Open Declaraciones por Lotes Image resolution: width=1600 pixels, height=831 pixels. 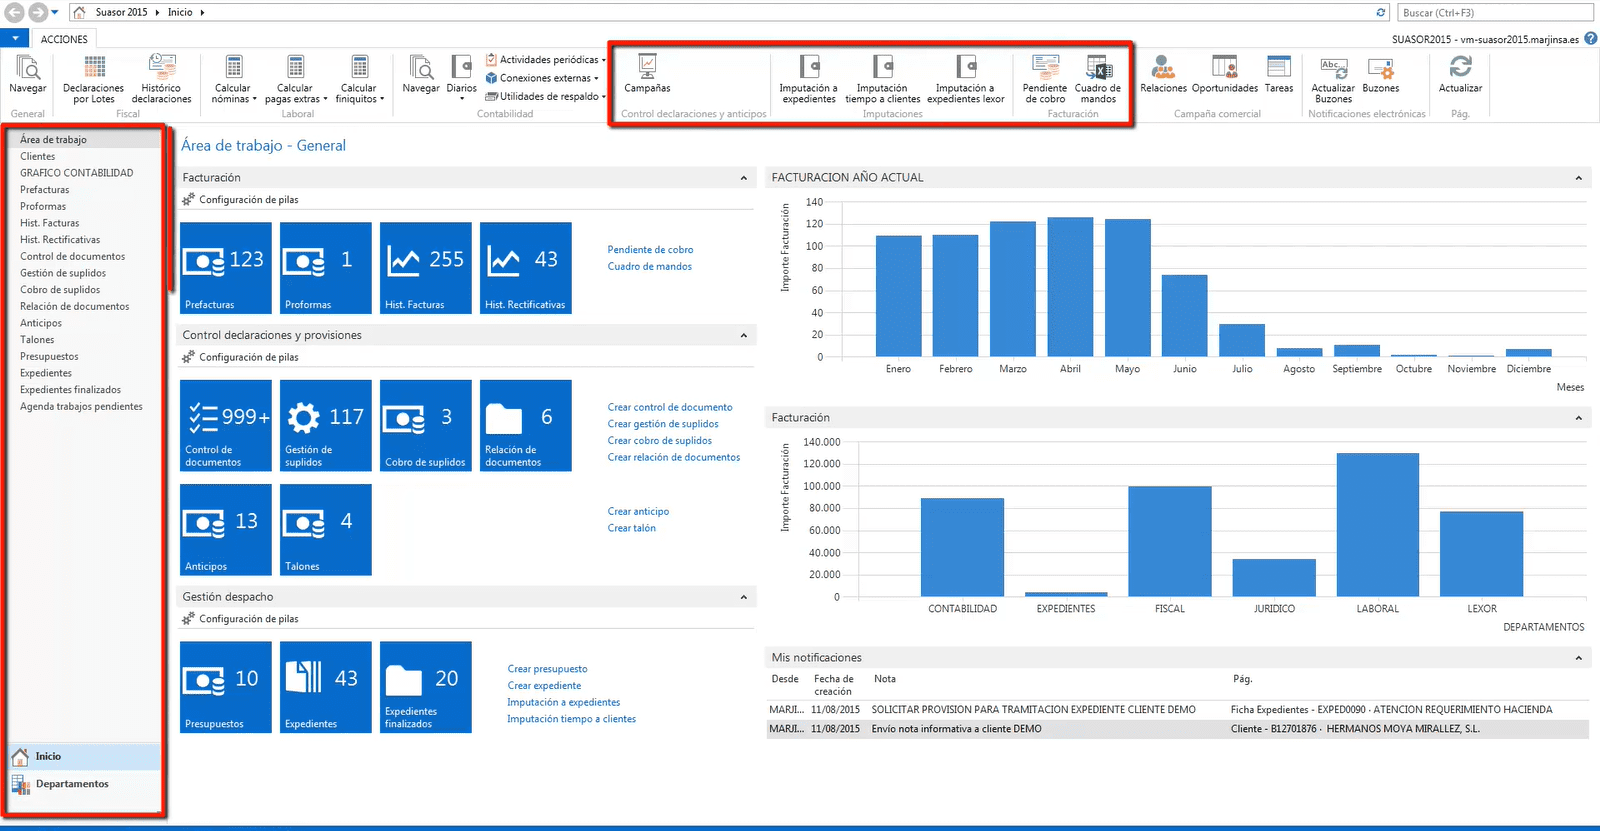(93, 79)
